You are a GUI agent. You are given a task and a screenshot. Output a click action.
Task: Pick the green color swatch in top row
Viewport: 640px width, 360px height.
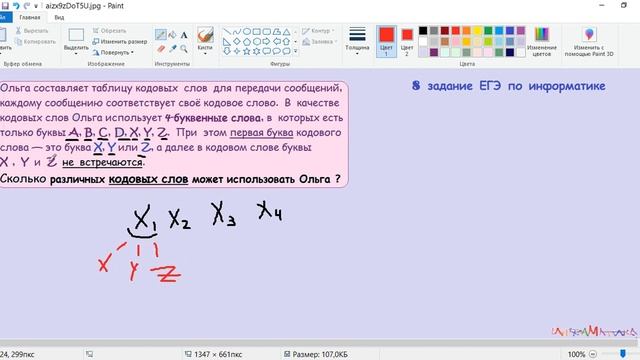pos(488,31)
